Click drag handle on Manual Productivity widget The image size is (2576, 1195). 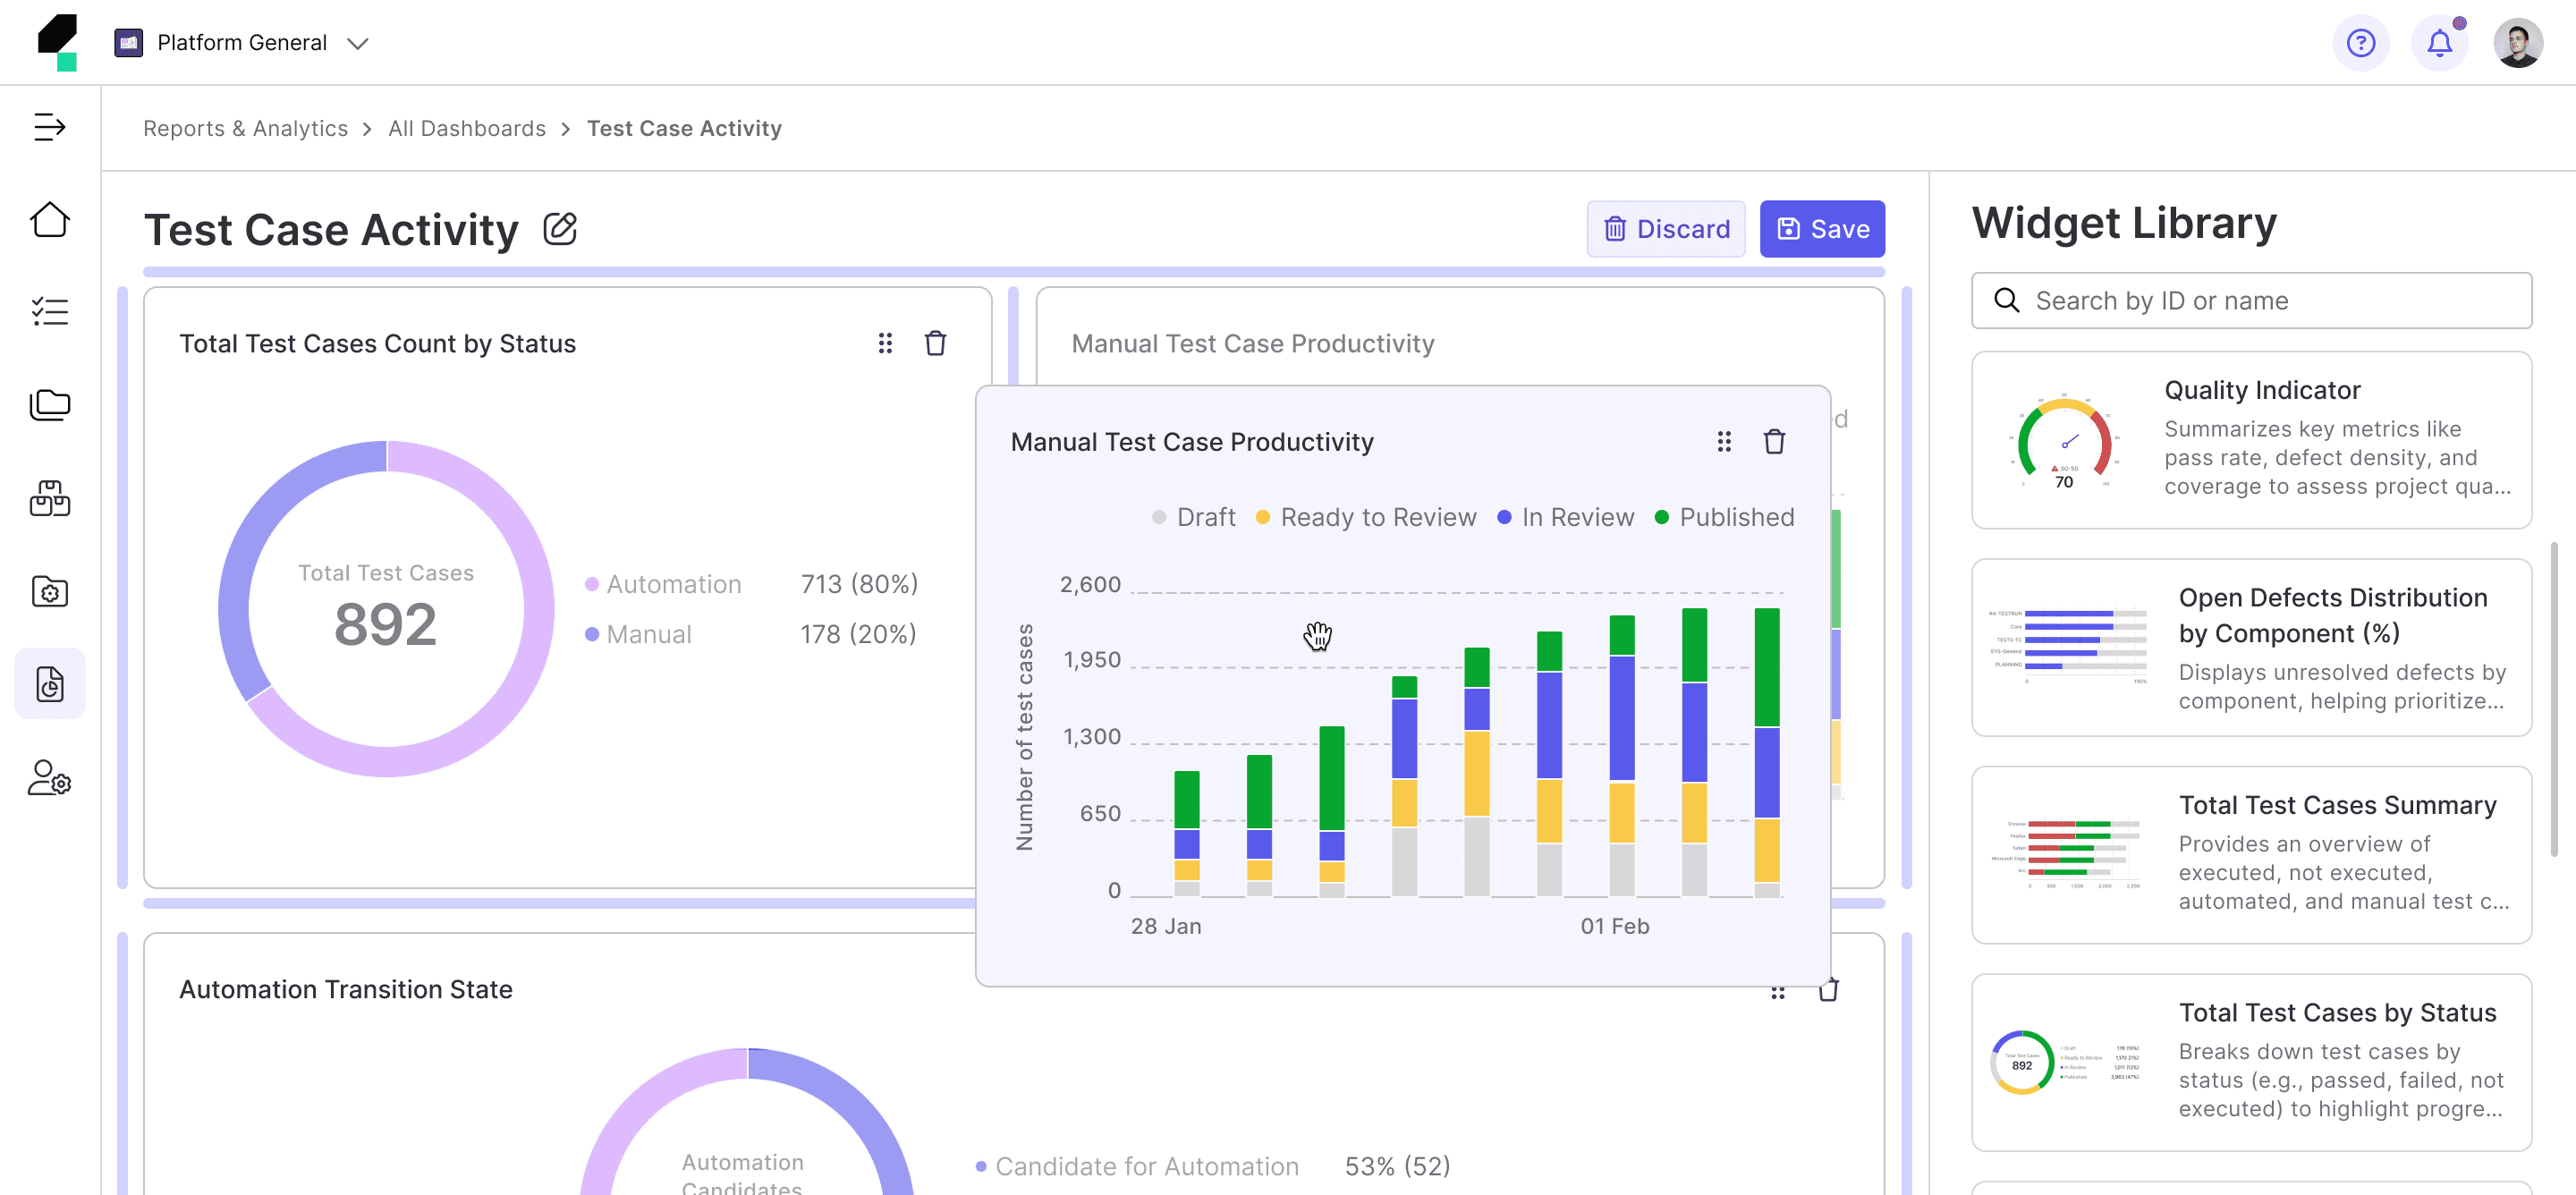1724,442
